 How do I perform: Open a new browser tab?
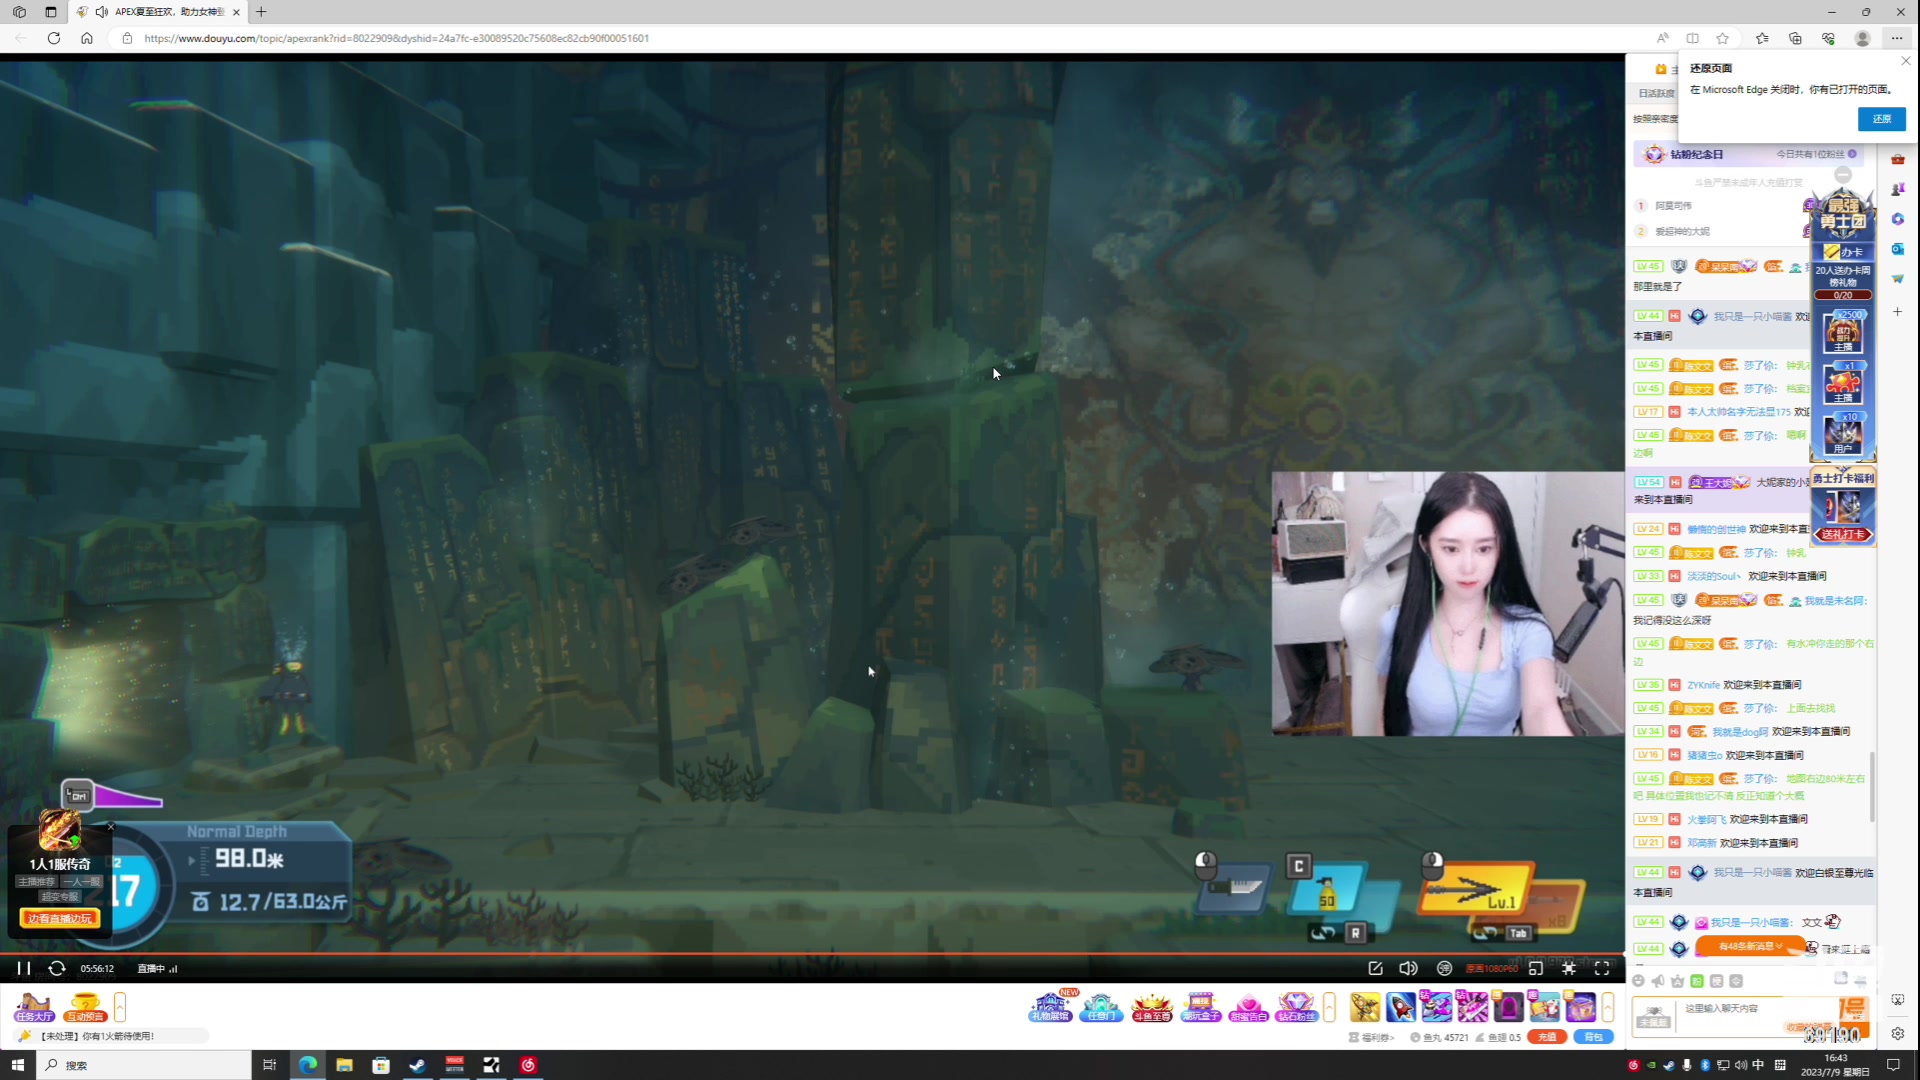click(x=261, y=12)
